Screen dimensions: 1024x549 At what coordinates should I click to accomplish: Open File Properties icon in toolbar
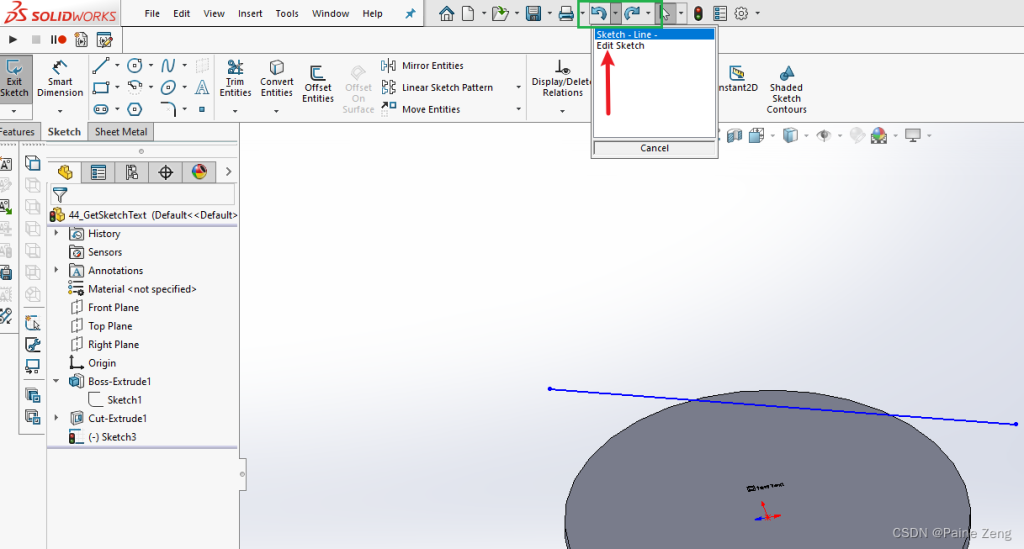(720, 13)
